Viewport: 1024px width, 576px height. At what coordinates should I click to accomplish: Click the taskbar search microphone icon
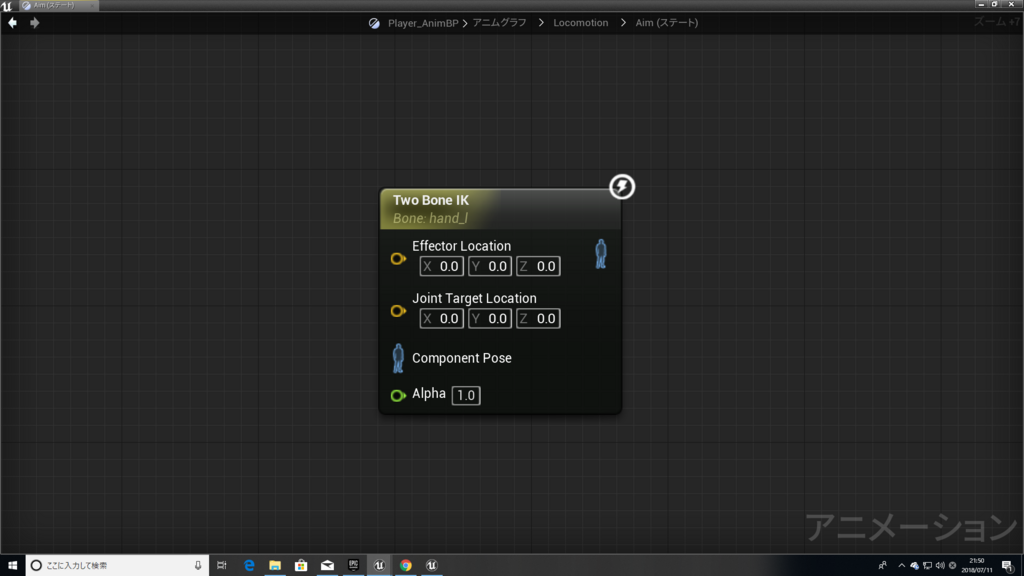coord(198,565)
